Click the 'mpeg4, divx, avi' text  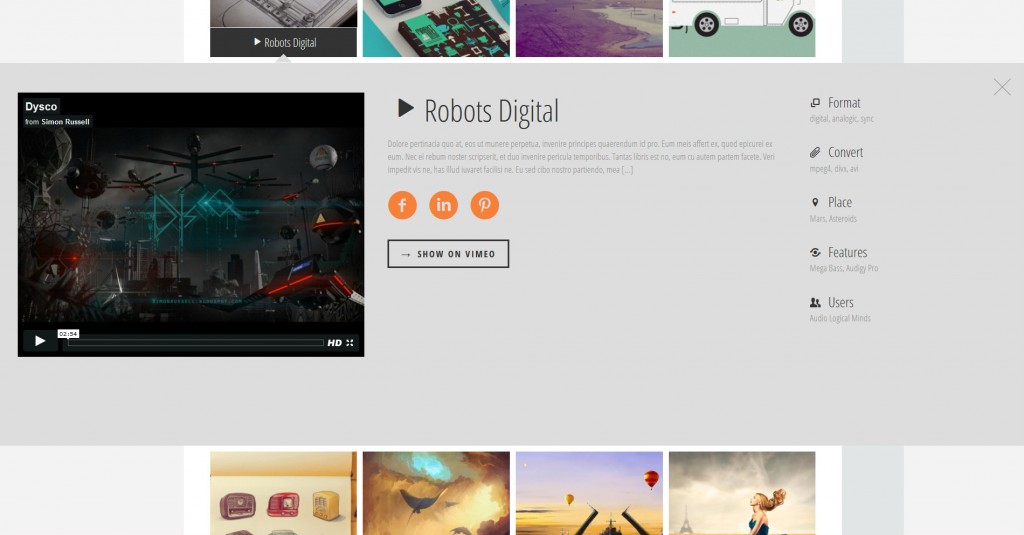click(x=834, y=169)
